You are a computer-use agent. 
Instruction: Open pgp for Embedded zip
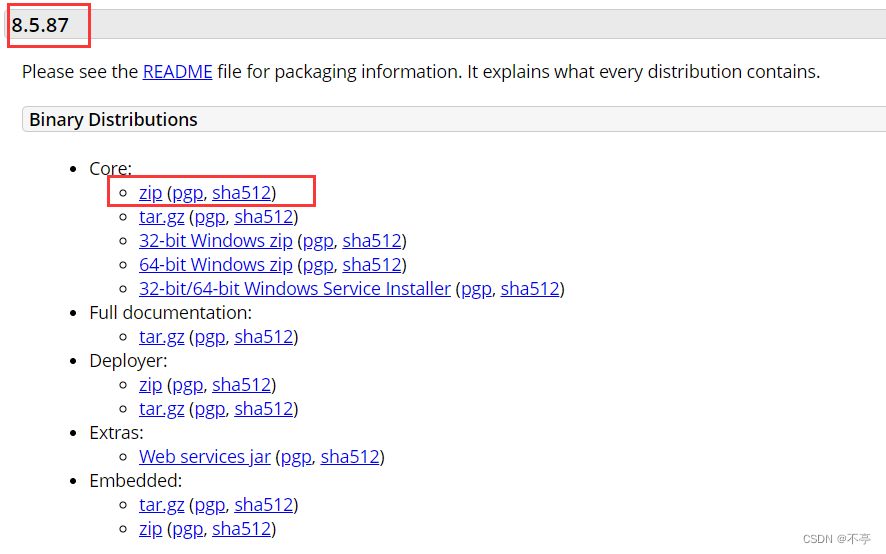tap(188, 529)
